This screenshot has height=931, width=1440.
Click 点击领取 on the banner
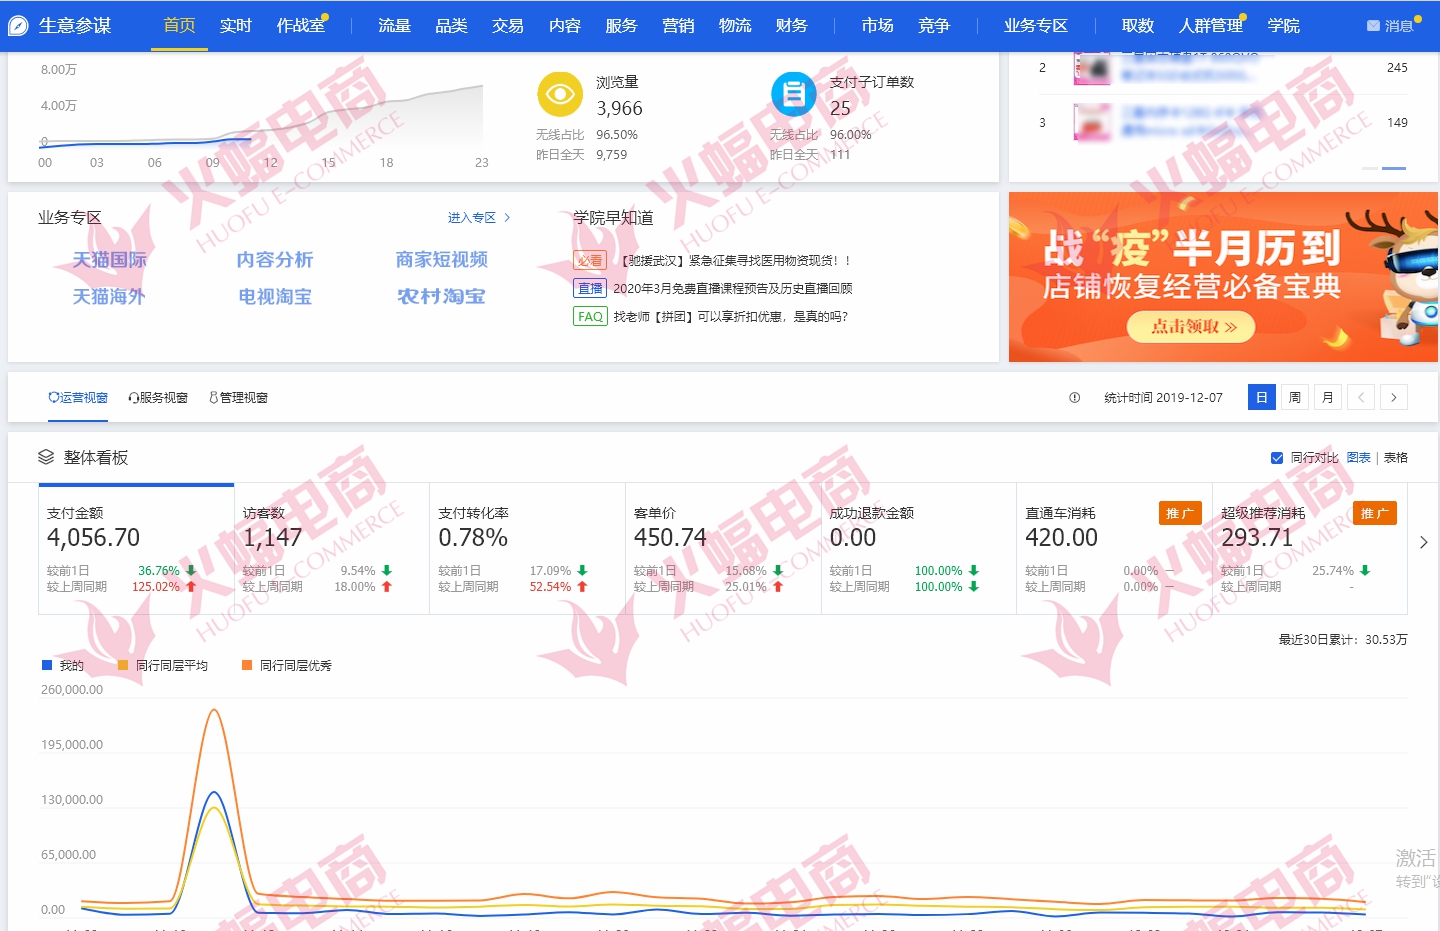(1191, 326)
